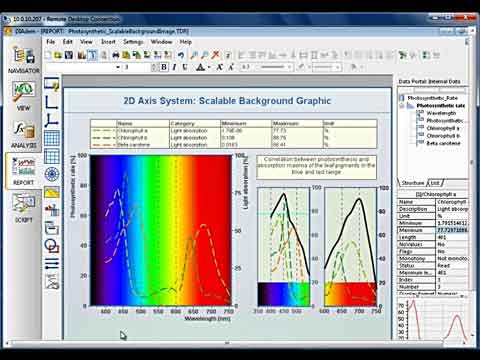Toggle bold text formatting
Viewport: 480px width, 360px height.
coord(164,67)
